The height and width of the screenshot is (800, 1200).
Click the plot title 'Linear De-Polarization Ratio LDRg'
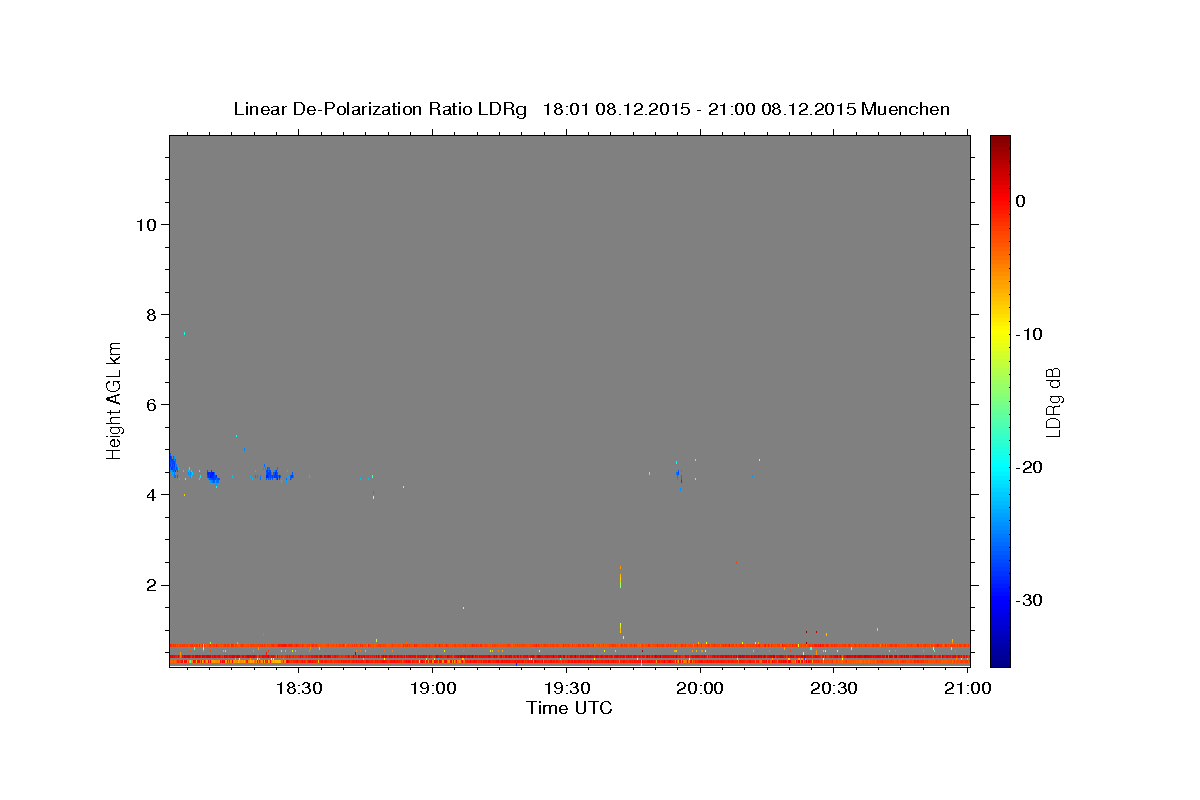click(x=380, y=109)
